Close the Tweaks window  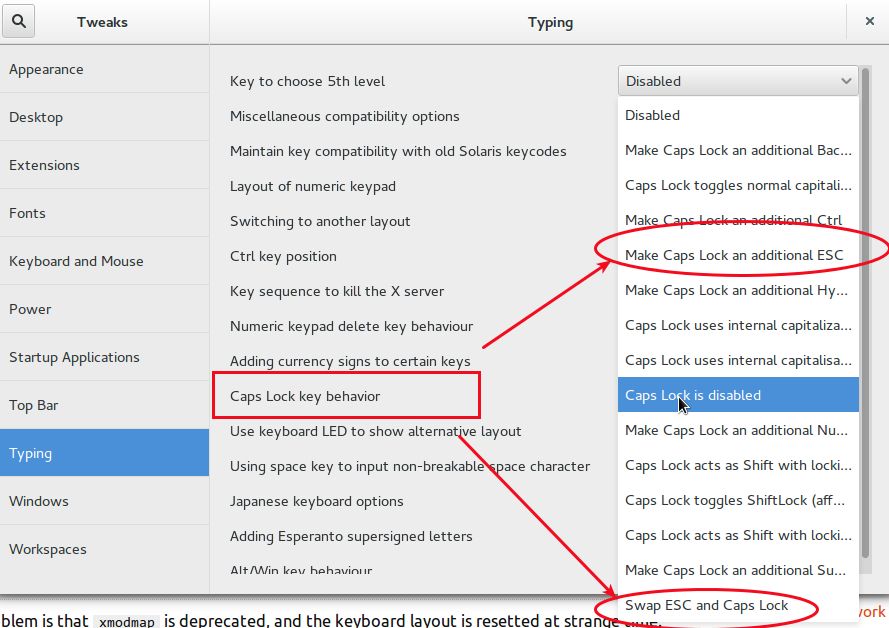[869, 22]
